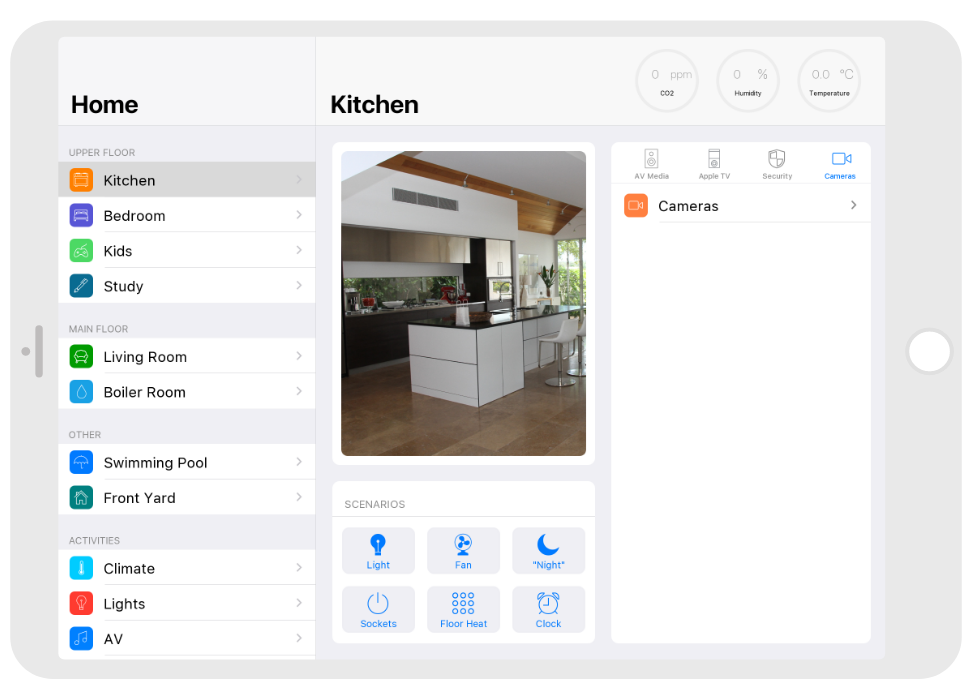
Task: Tap the orange Kitchen room icon
Action: (81, 180)
